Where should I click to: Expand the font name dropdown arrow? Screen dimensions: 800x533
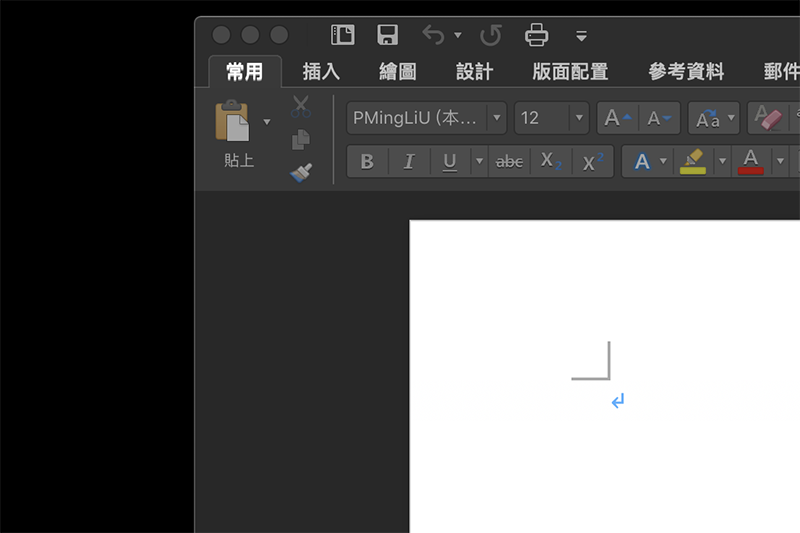point(496,118)
